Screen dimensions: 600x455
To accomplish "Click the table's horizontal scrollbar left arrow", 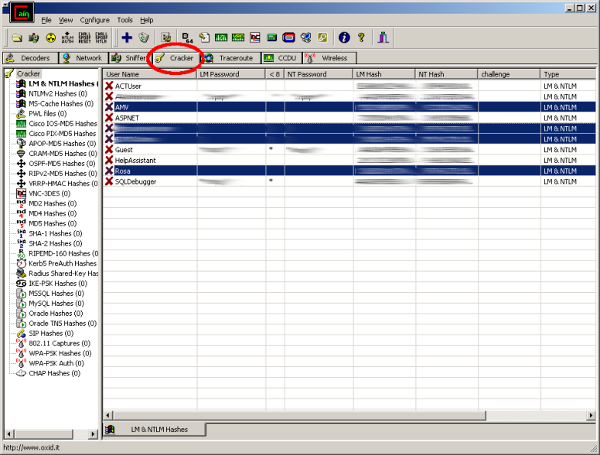I will tap(108, 415).
